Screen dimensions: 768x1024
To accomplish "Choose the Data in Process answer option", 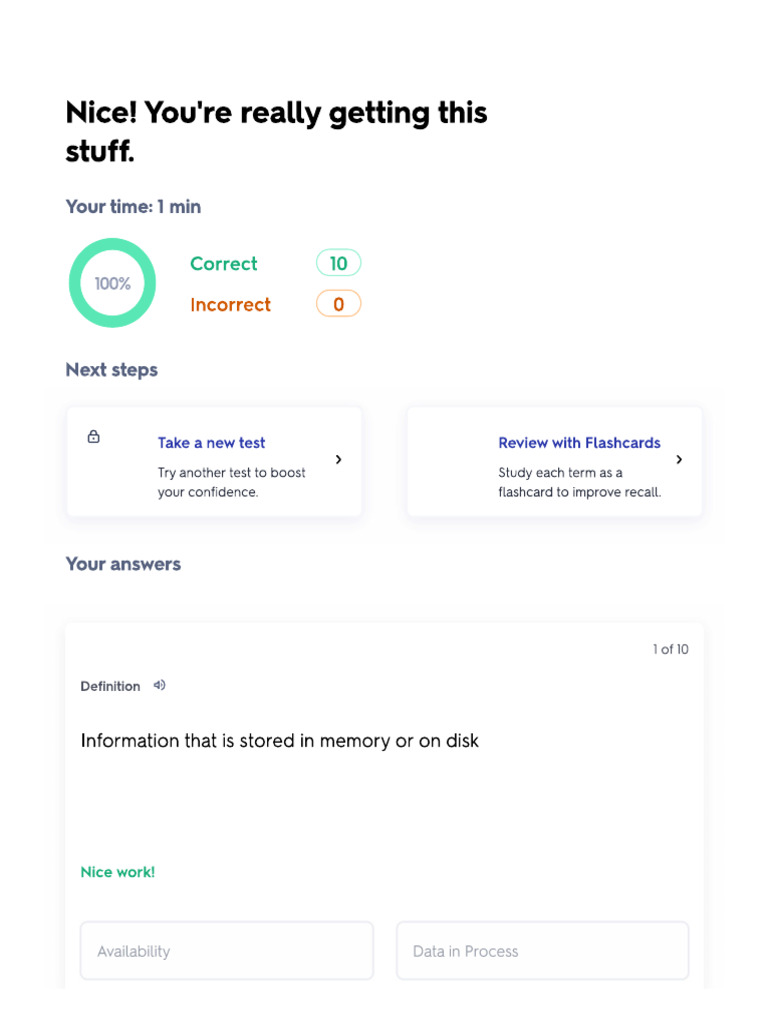I will point(542,951).
